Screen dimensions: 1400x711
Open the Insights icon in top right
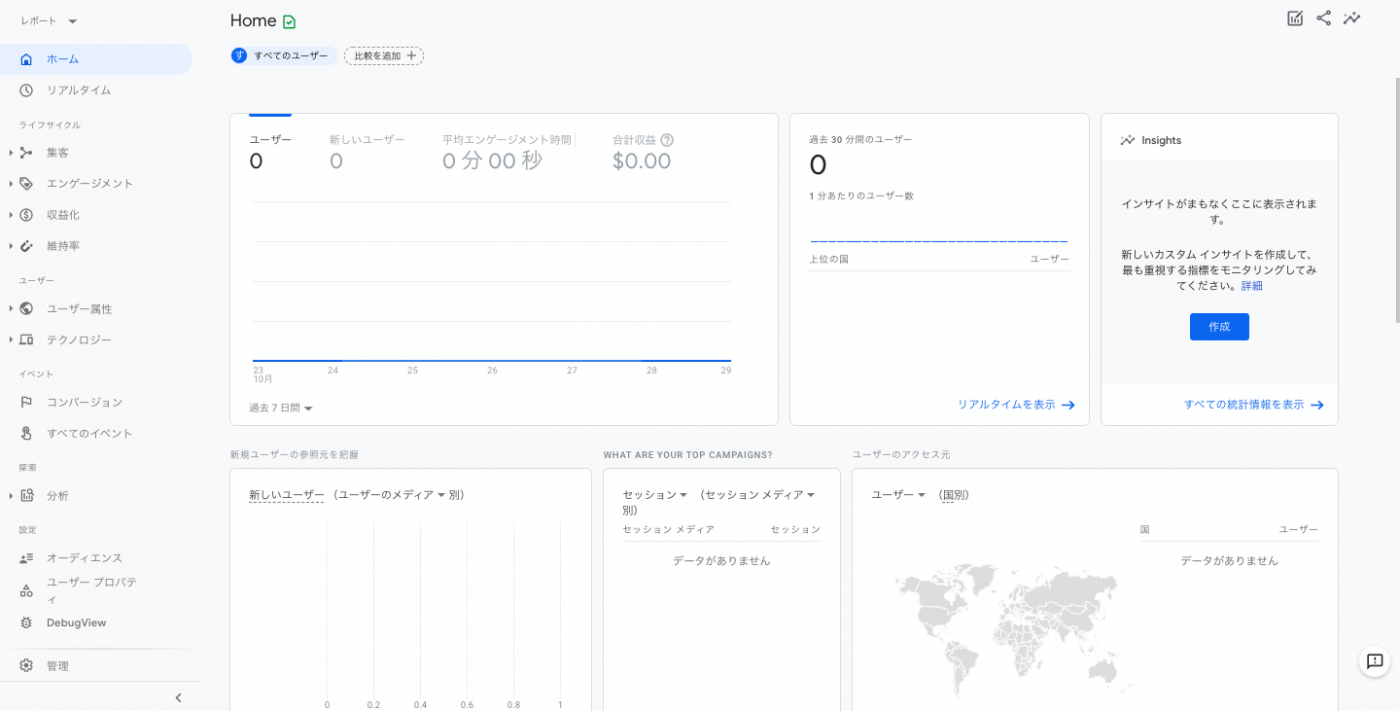pyautogui.click(x=1352, y=18)
